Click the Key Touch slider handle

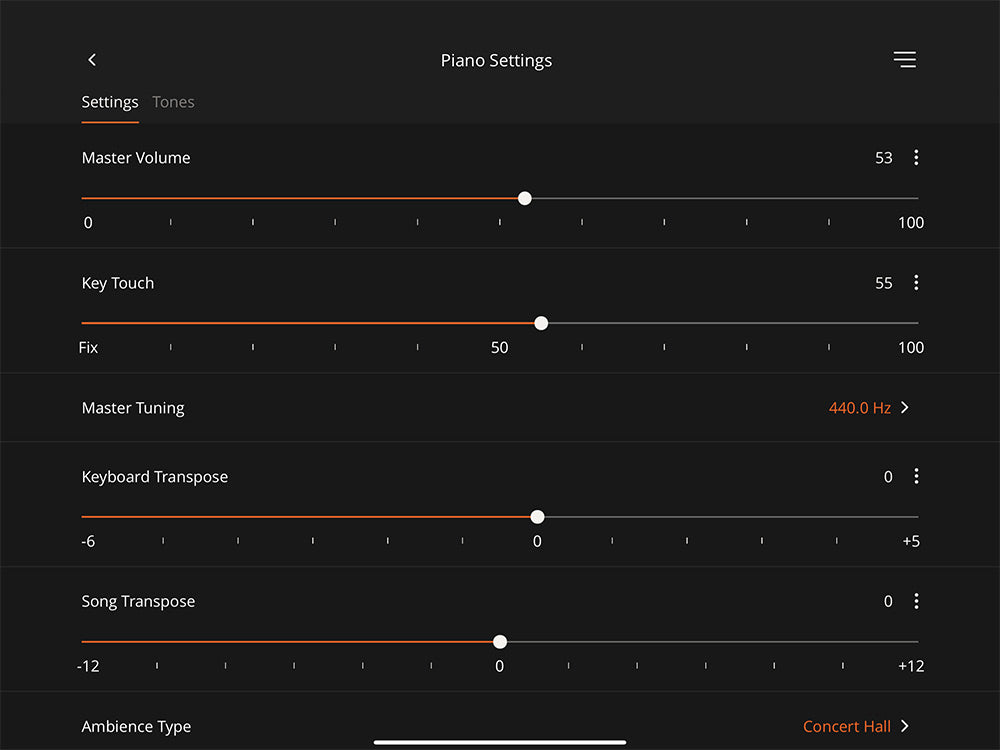(541, 323)
